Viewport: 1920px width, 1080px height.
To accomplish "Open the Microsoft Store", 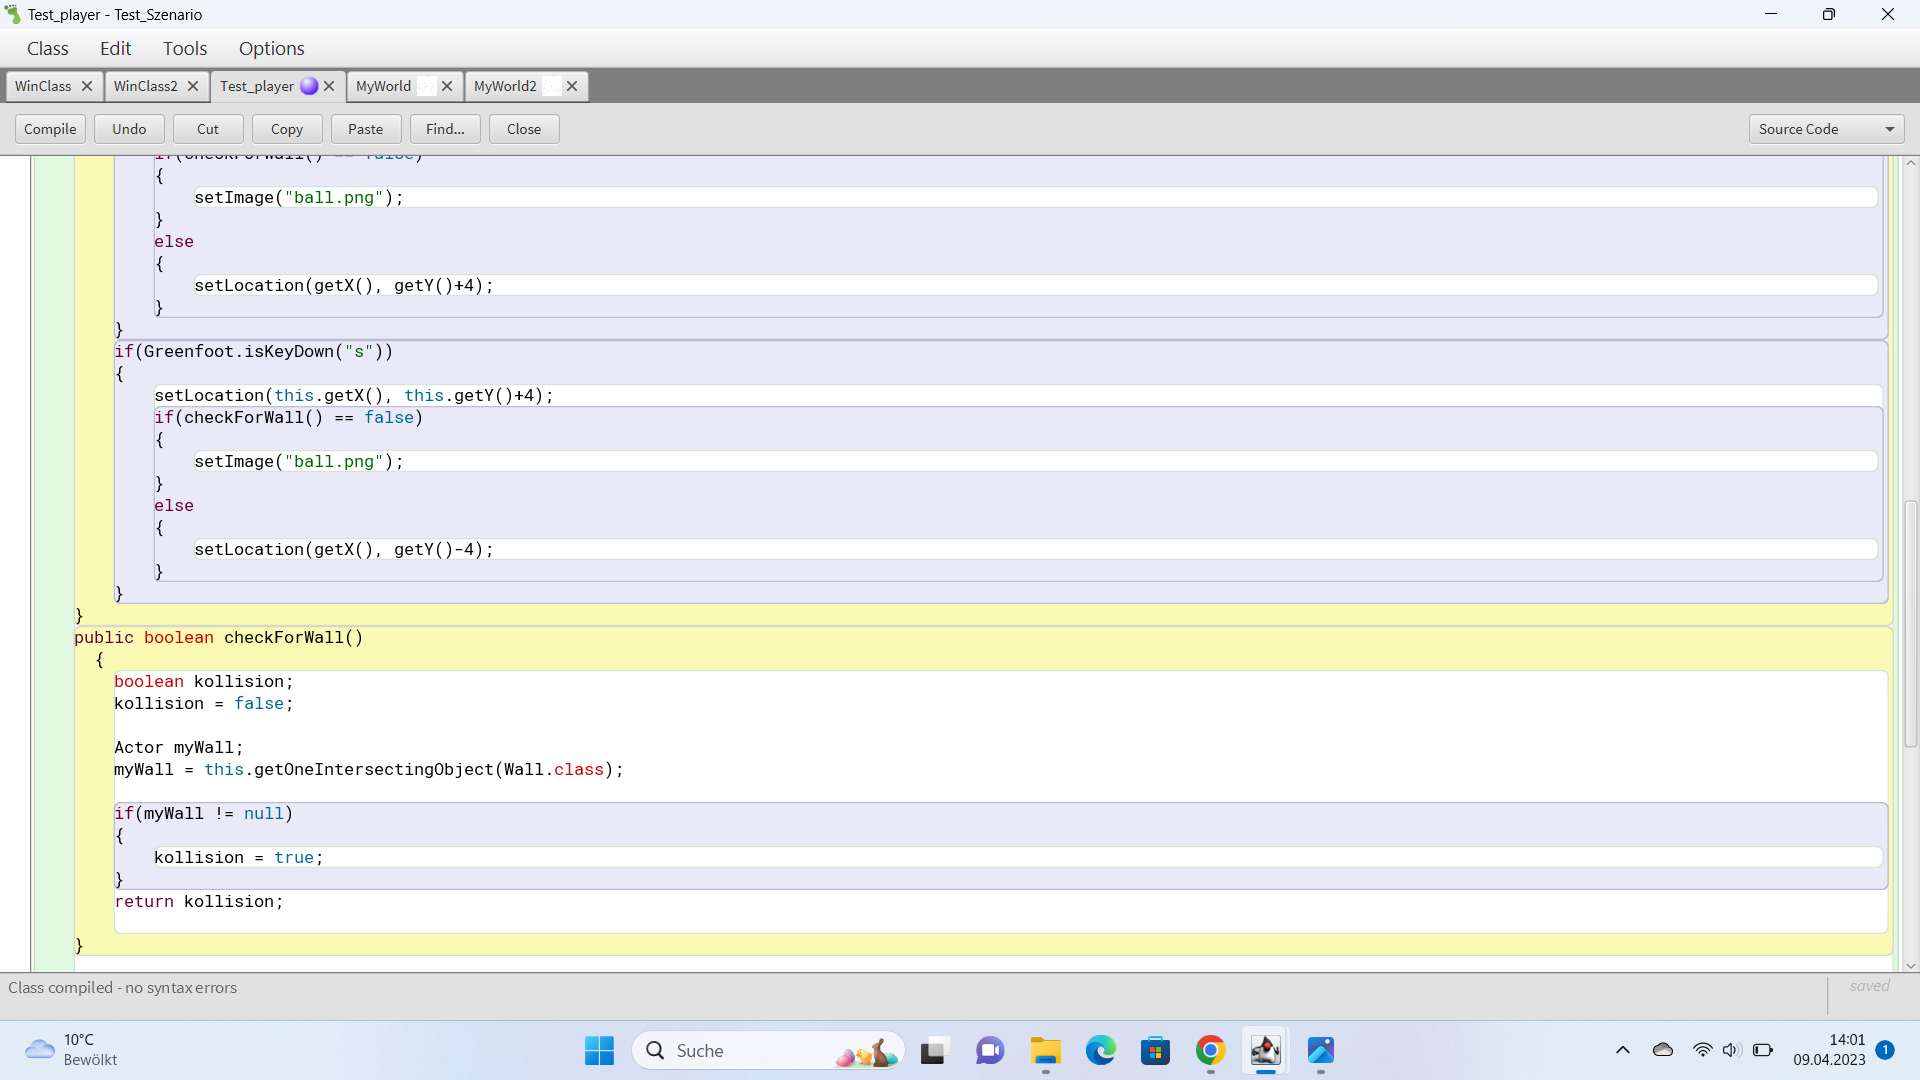I will tap(1156, 1051).
